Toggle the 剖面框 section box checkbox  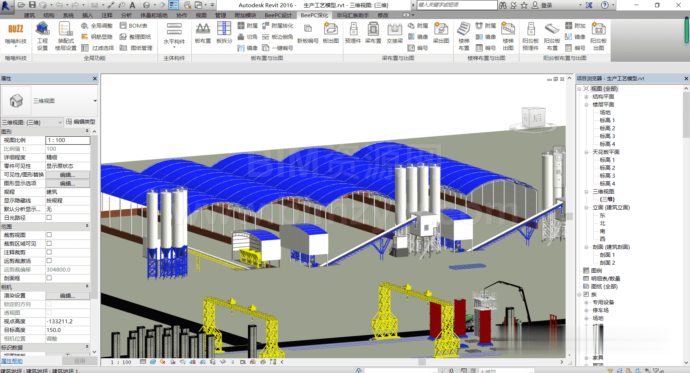49,278
